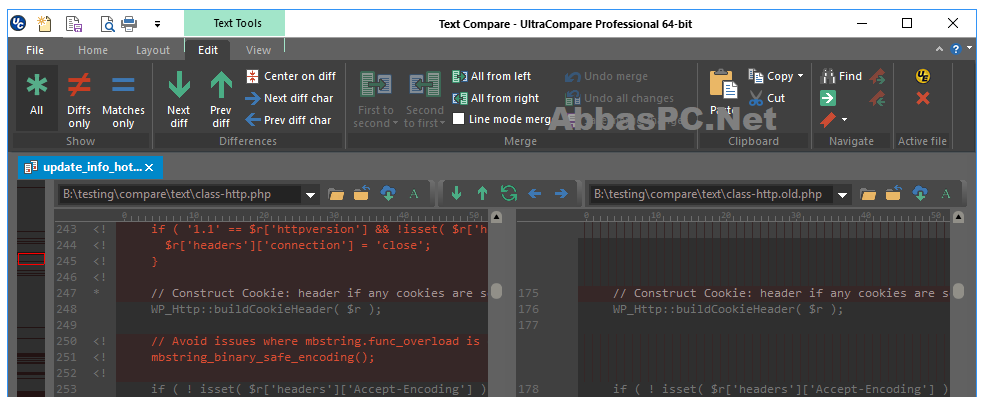Switch to the Layout ribbon tab

153,50
